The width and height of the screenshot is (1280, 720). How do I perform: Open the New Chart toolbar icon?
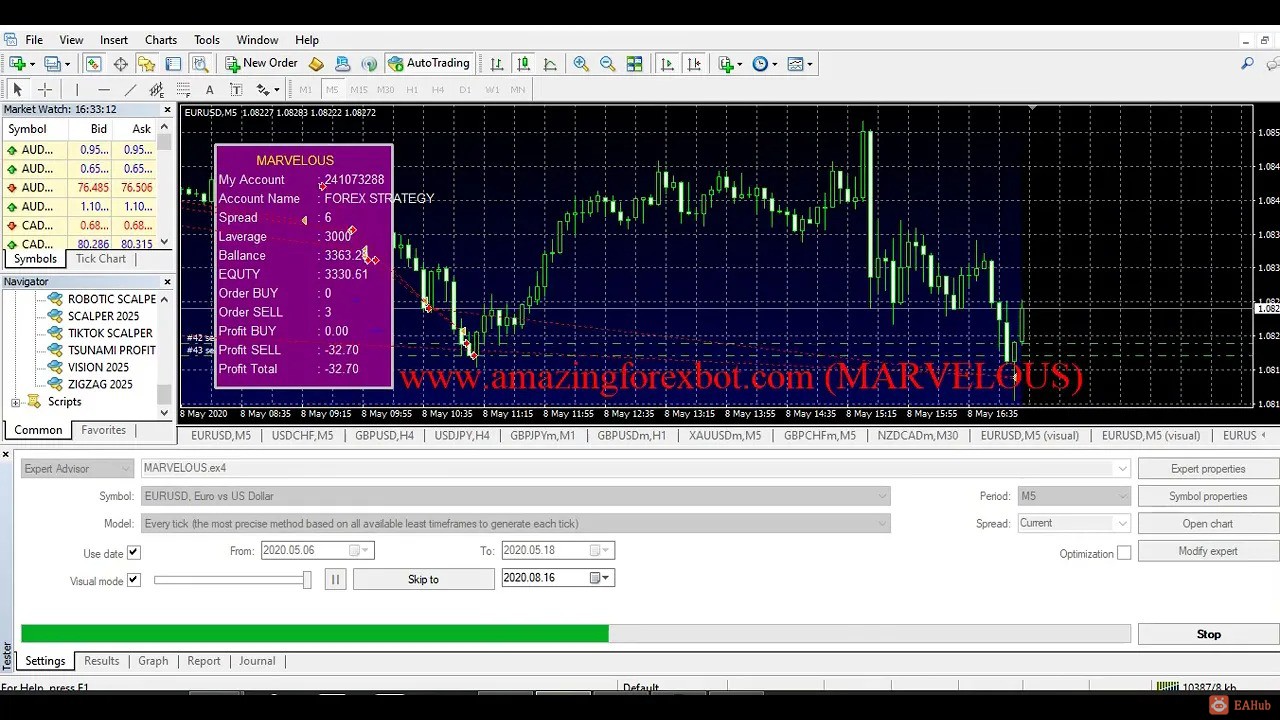click(17, 64)
